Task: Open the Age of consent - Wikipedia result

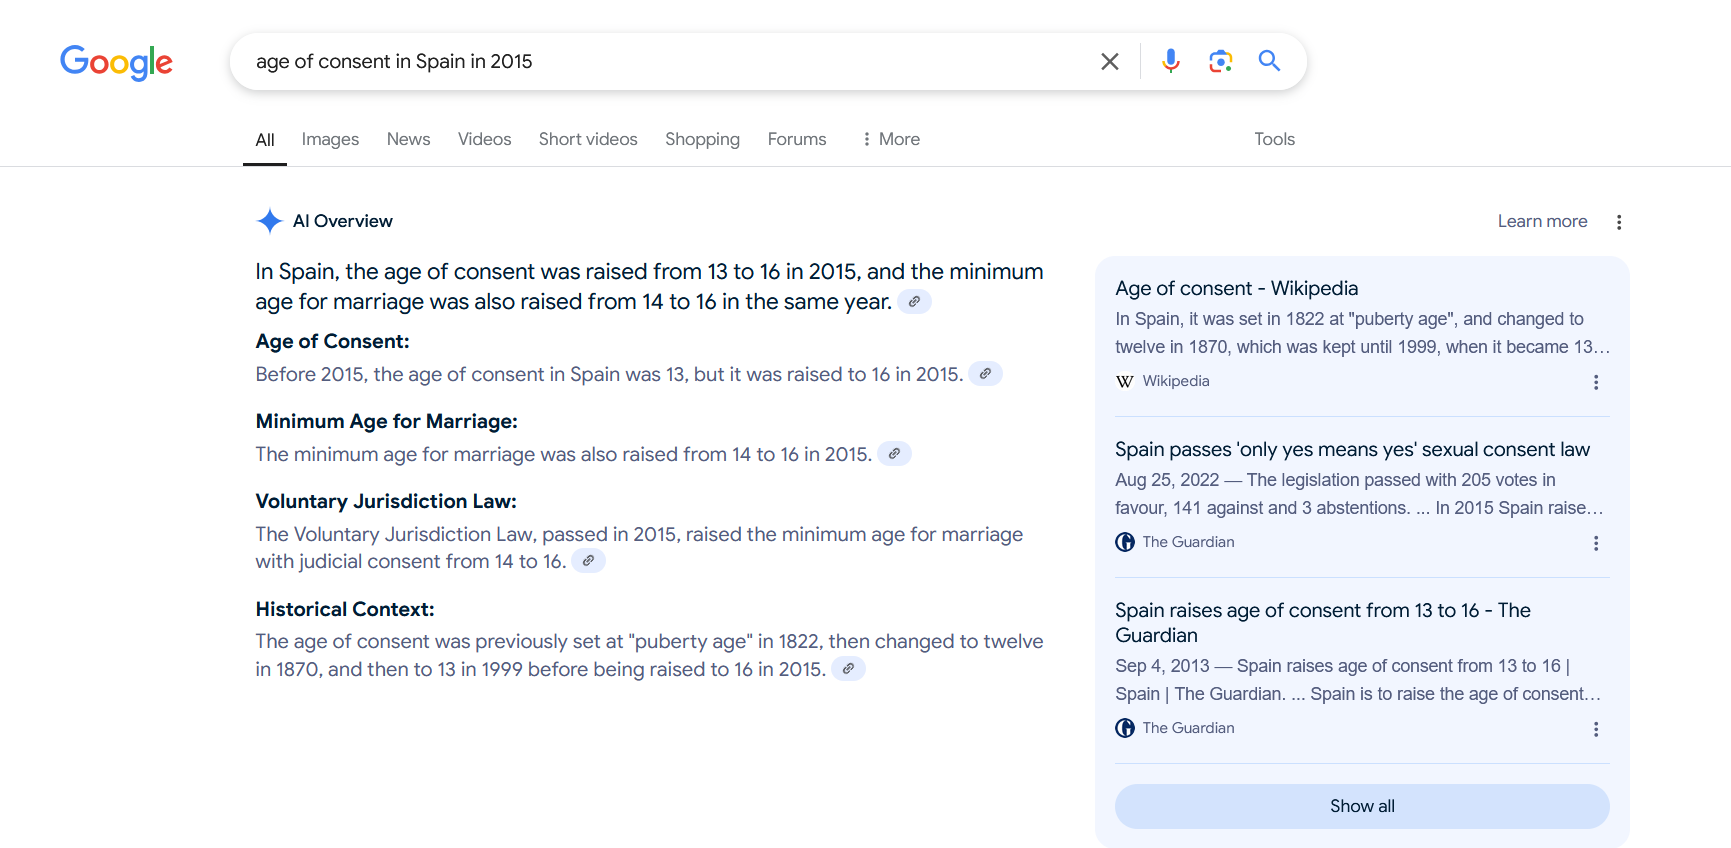Action: (1236, 288)
